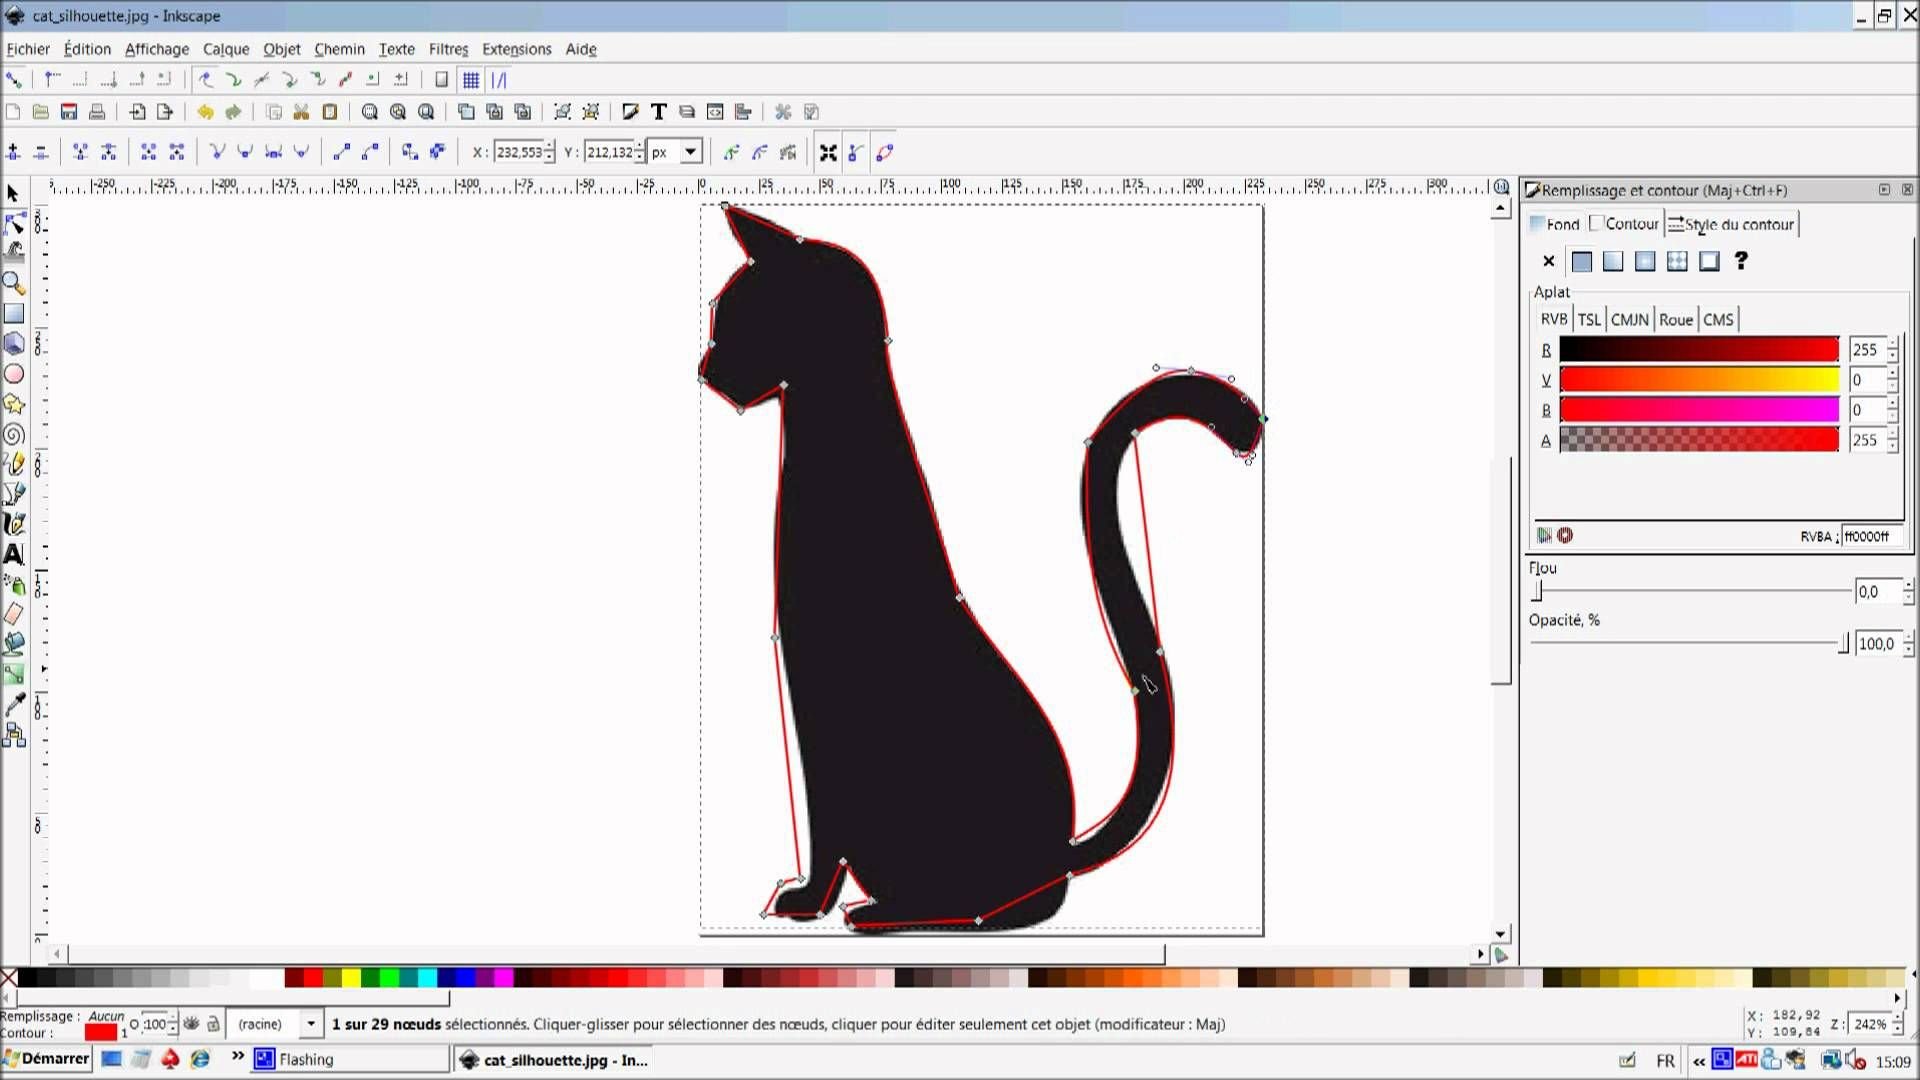Open the Calque menu
This screenshot has width=1920, height=1080.
tap(224, 47)
